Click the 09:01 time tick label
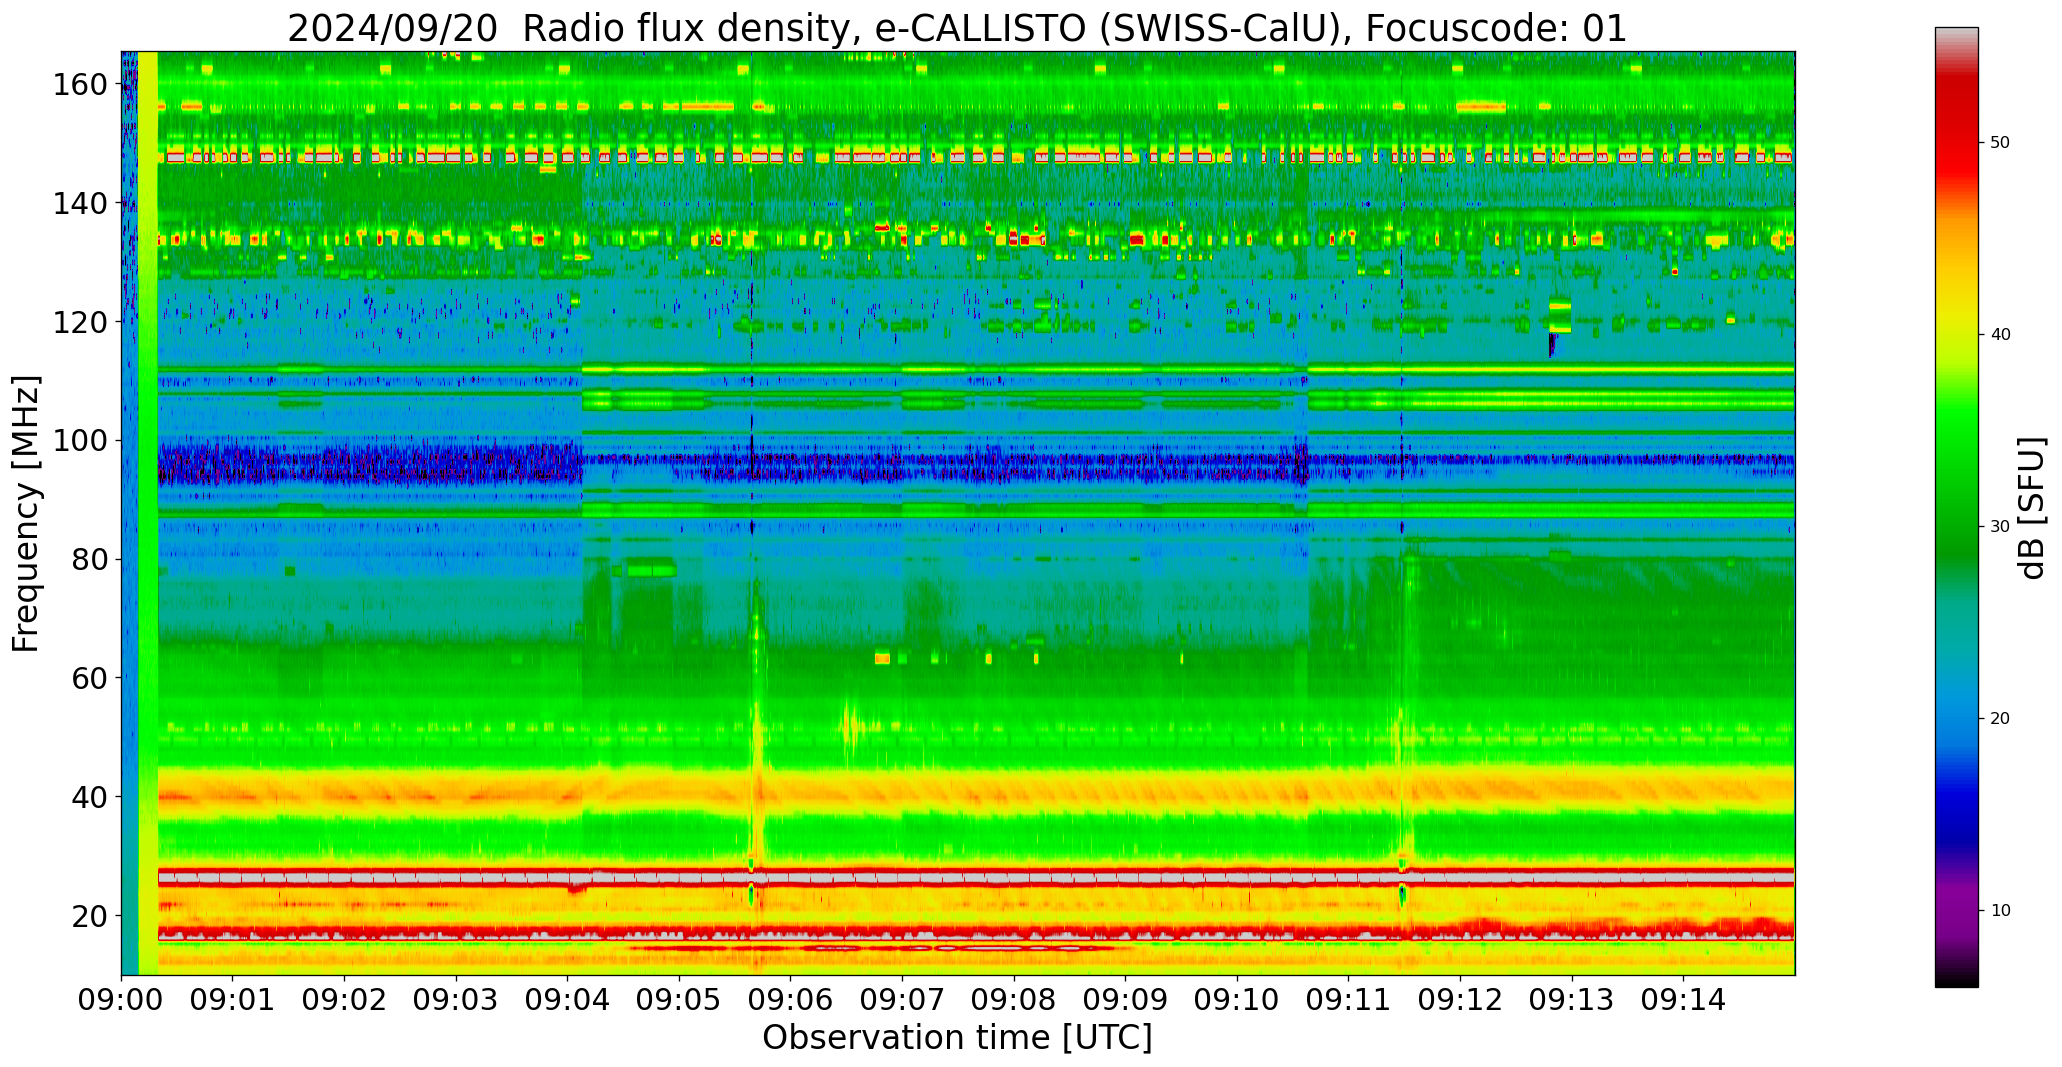 click(233, 999)
